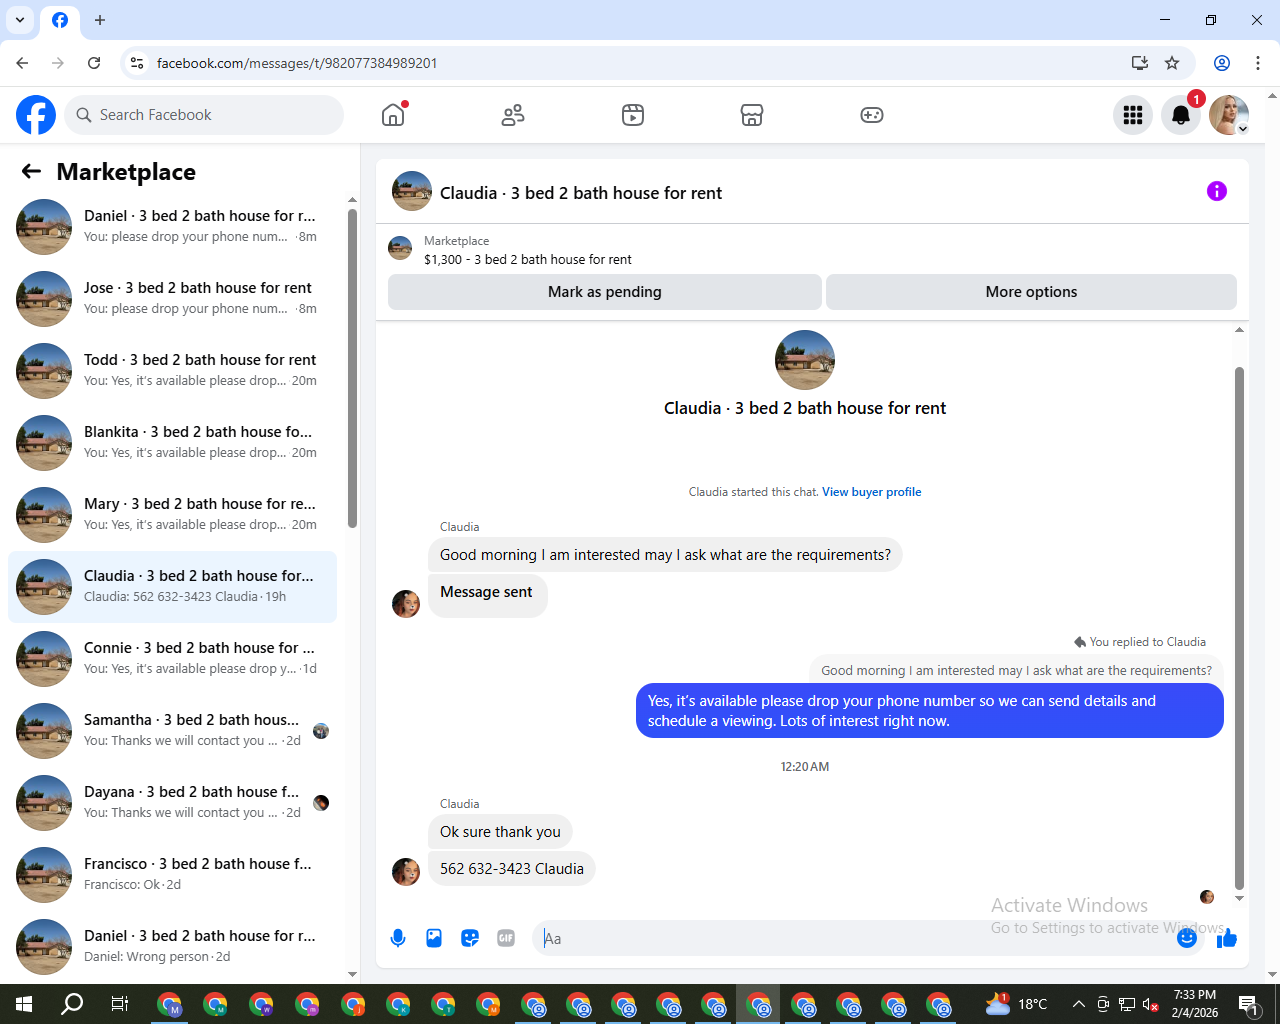Open a new browser tab
Viewport: 1280px width, 1024px height.
(100, 20)
